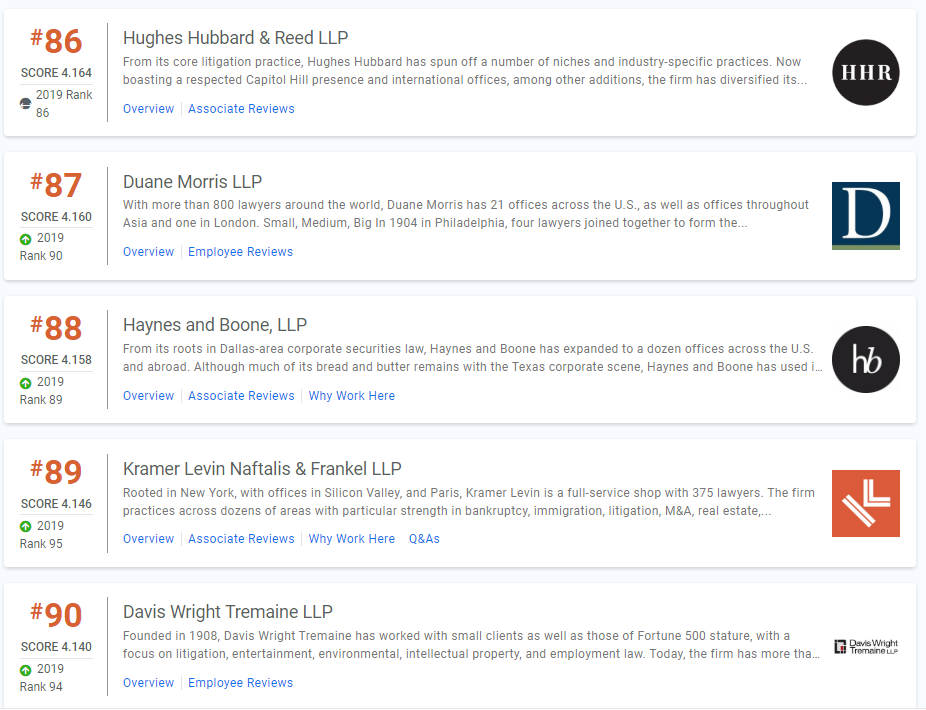This screenshot has width=926, height=710.
Task: View Overview for Davis Wright Tremaine
Action: 148,683
